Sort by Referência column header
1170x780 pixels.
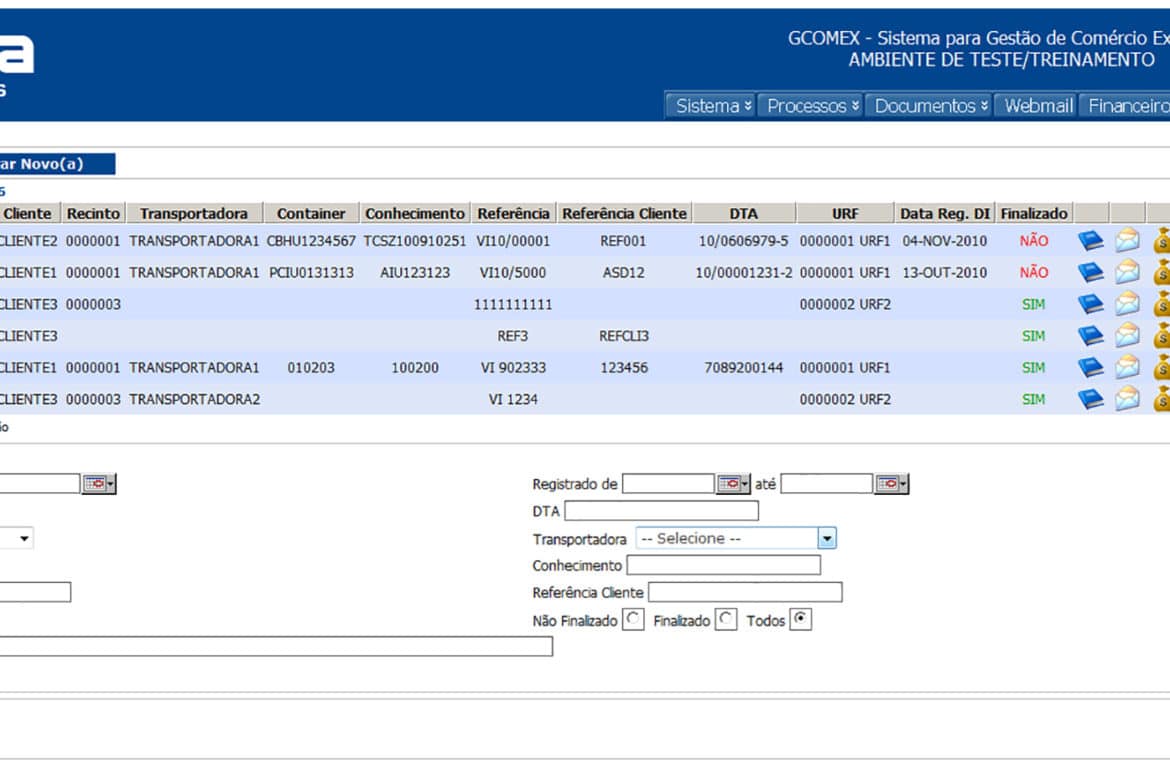click(513, 213)
